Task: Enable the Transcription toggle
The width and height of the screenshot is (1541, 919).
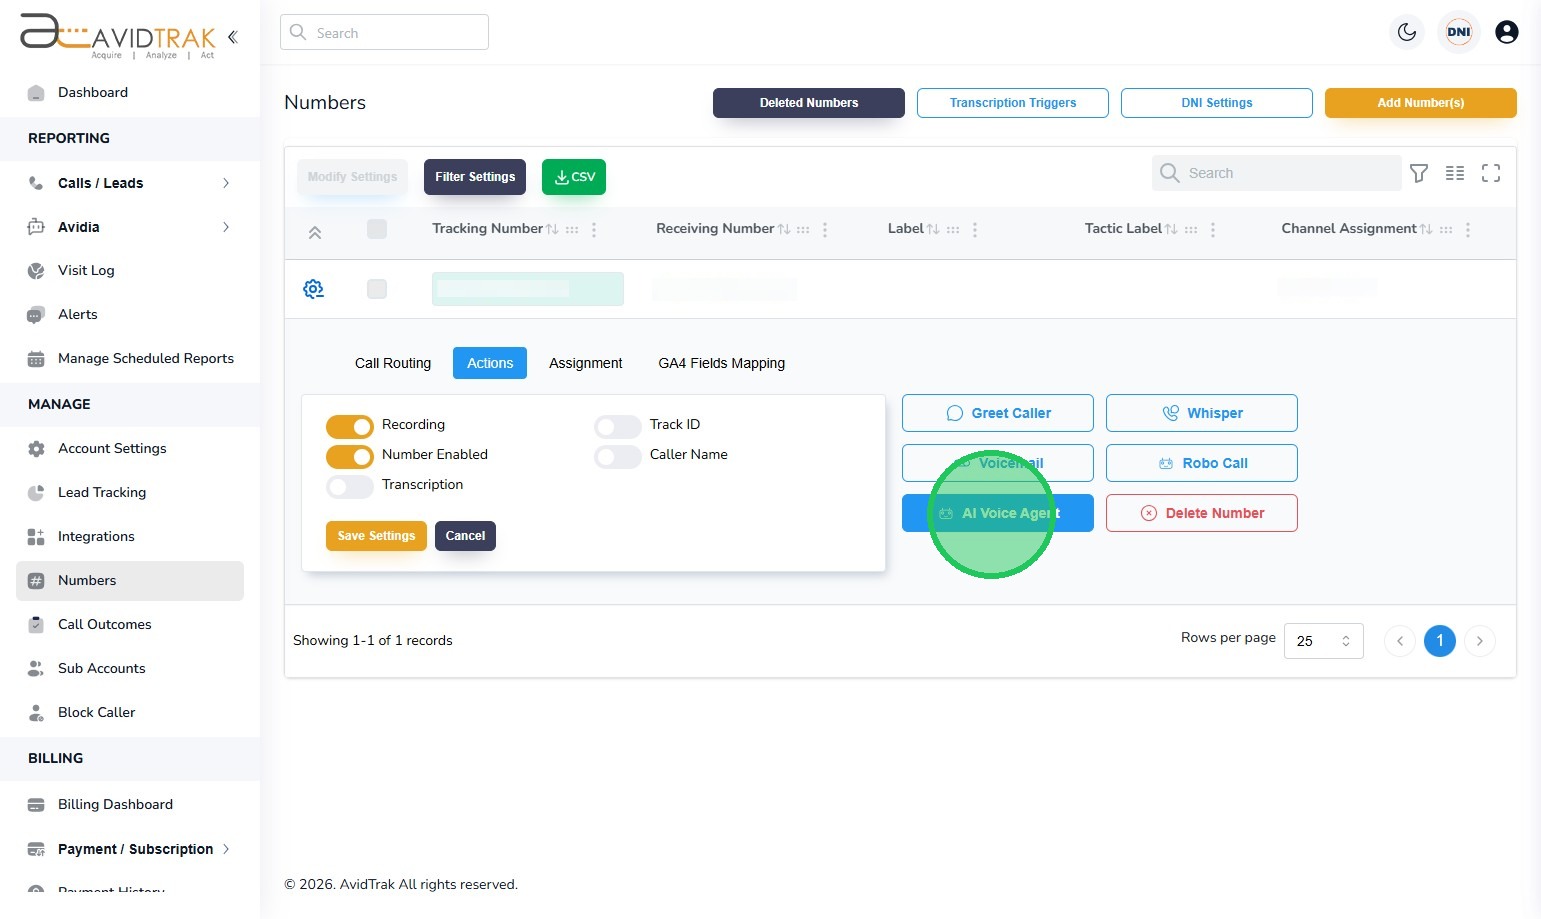Action: 350,486
